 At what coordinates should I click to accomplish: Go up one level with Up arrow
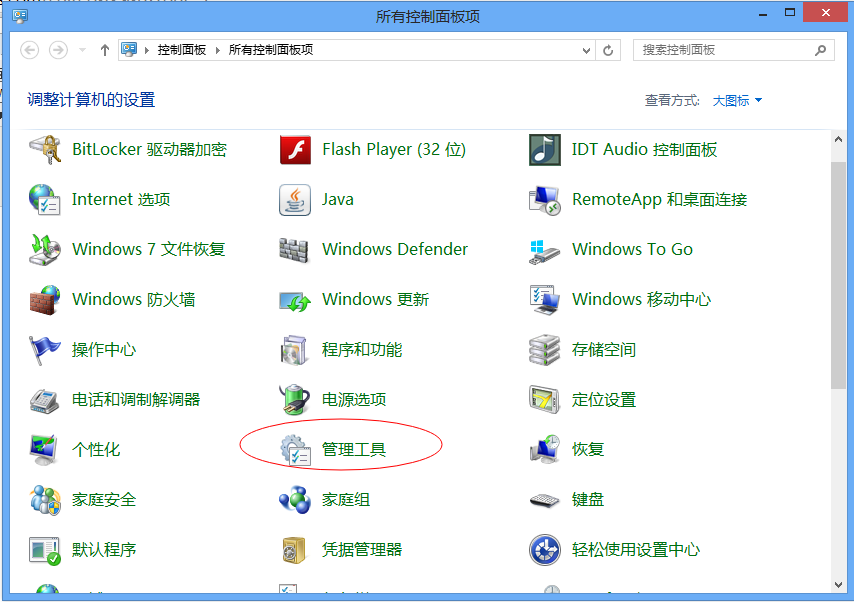[105, 50]
